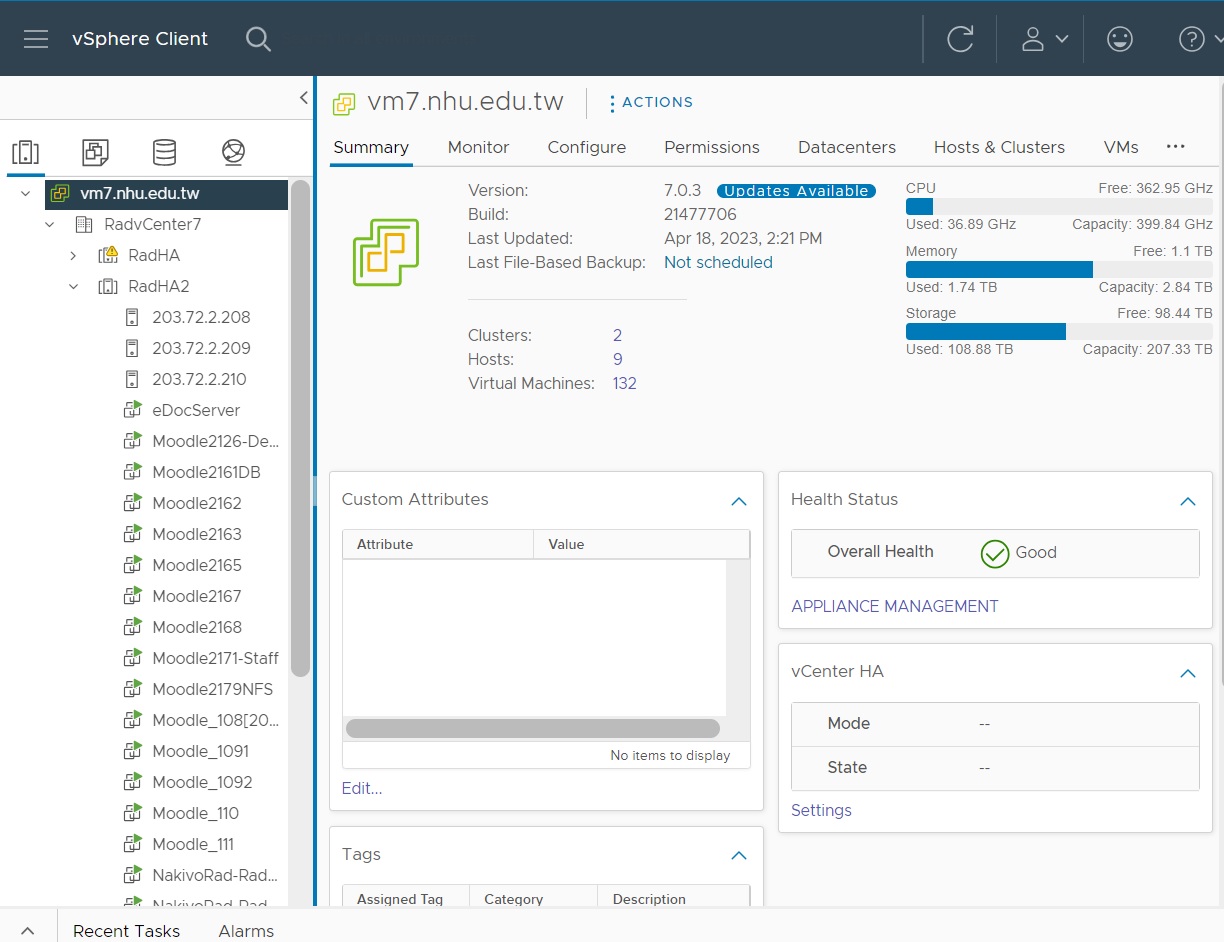Select host 203.72.2.209
The width and height of the screenshot is (1224, 942).
[201, 348]
